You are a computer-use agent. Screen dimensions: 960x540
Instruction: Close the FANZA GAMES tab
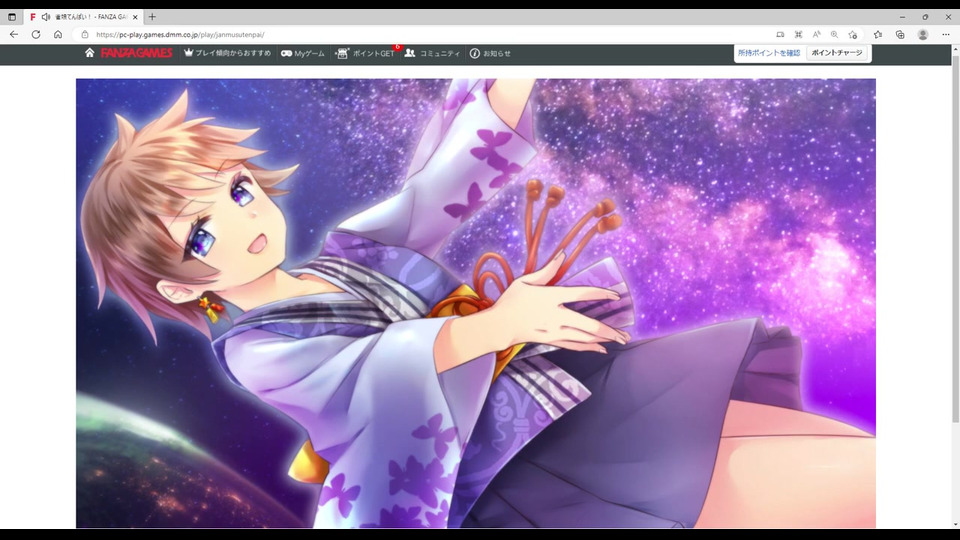click(135, 17)
